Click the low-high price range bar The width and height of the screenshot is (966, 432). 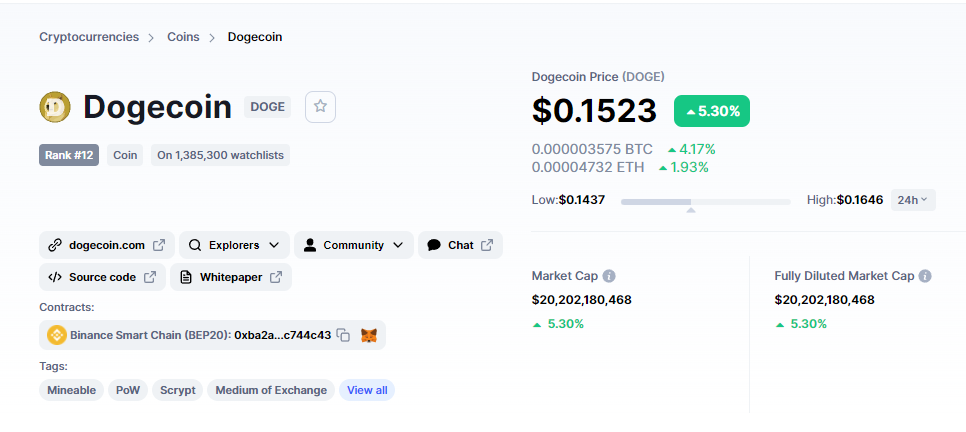[705, 202]
